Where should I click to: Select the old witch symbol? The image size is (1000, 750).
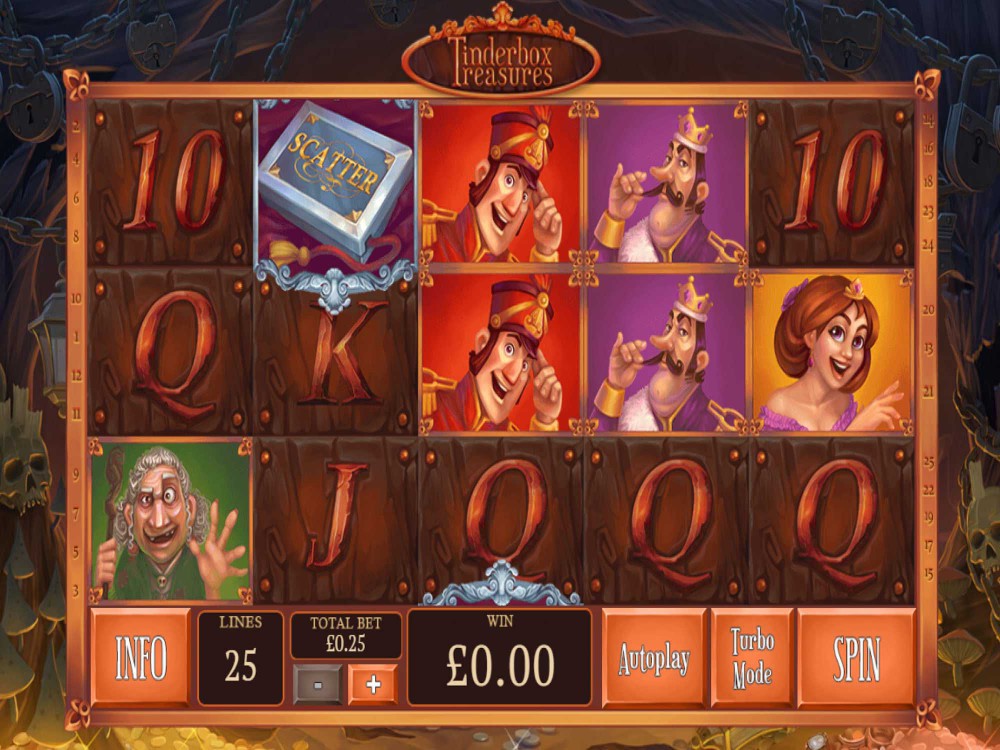coord(170,520)
